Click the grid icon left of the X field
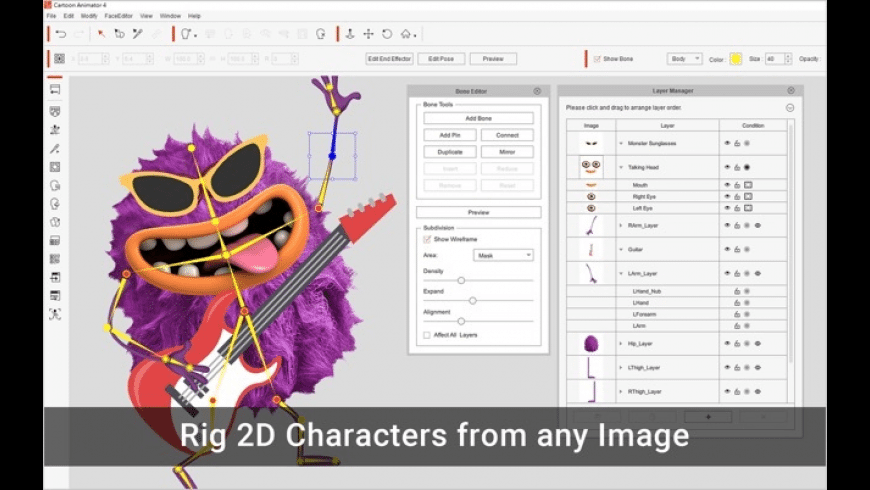This screenshot has height=490, width=870. click(59, 58)
